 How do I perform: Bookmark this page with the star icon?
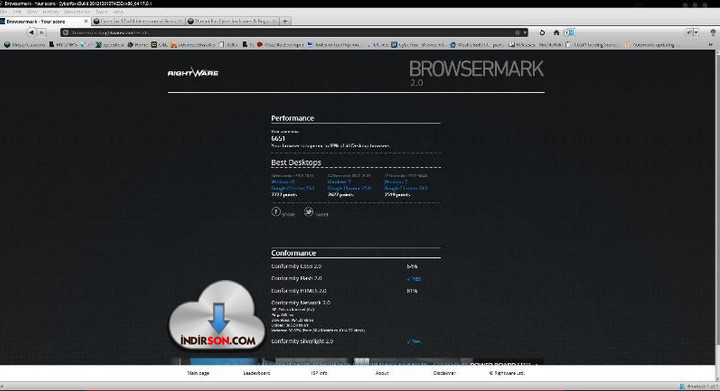pyautogui.click(x=518, y=33)
